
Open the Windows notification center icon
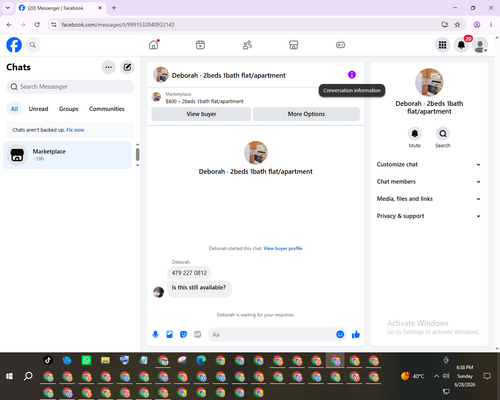click(x=487, y=376)
